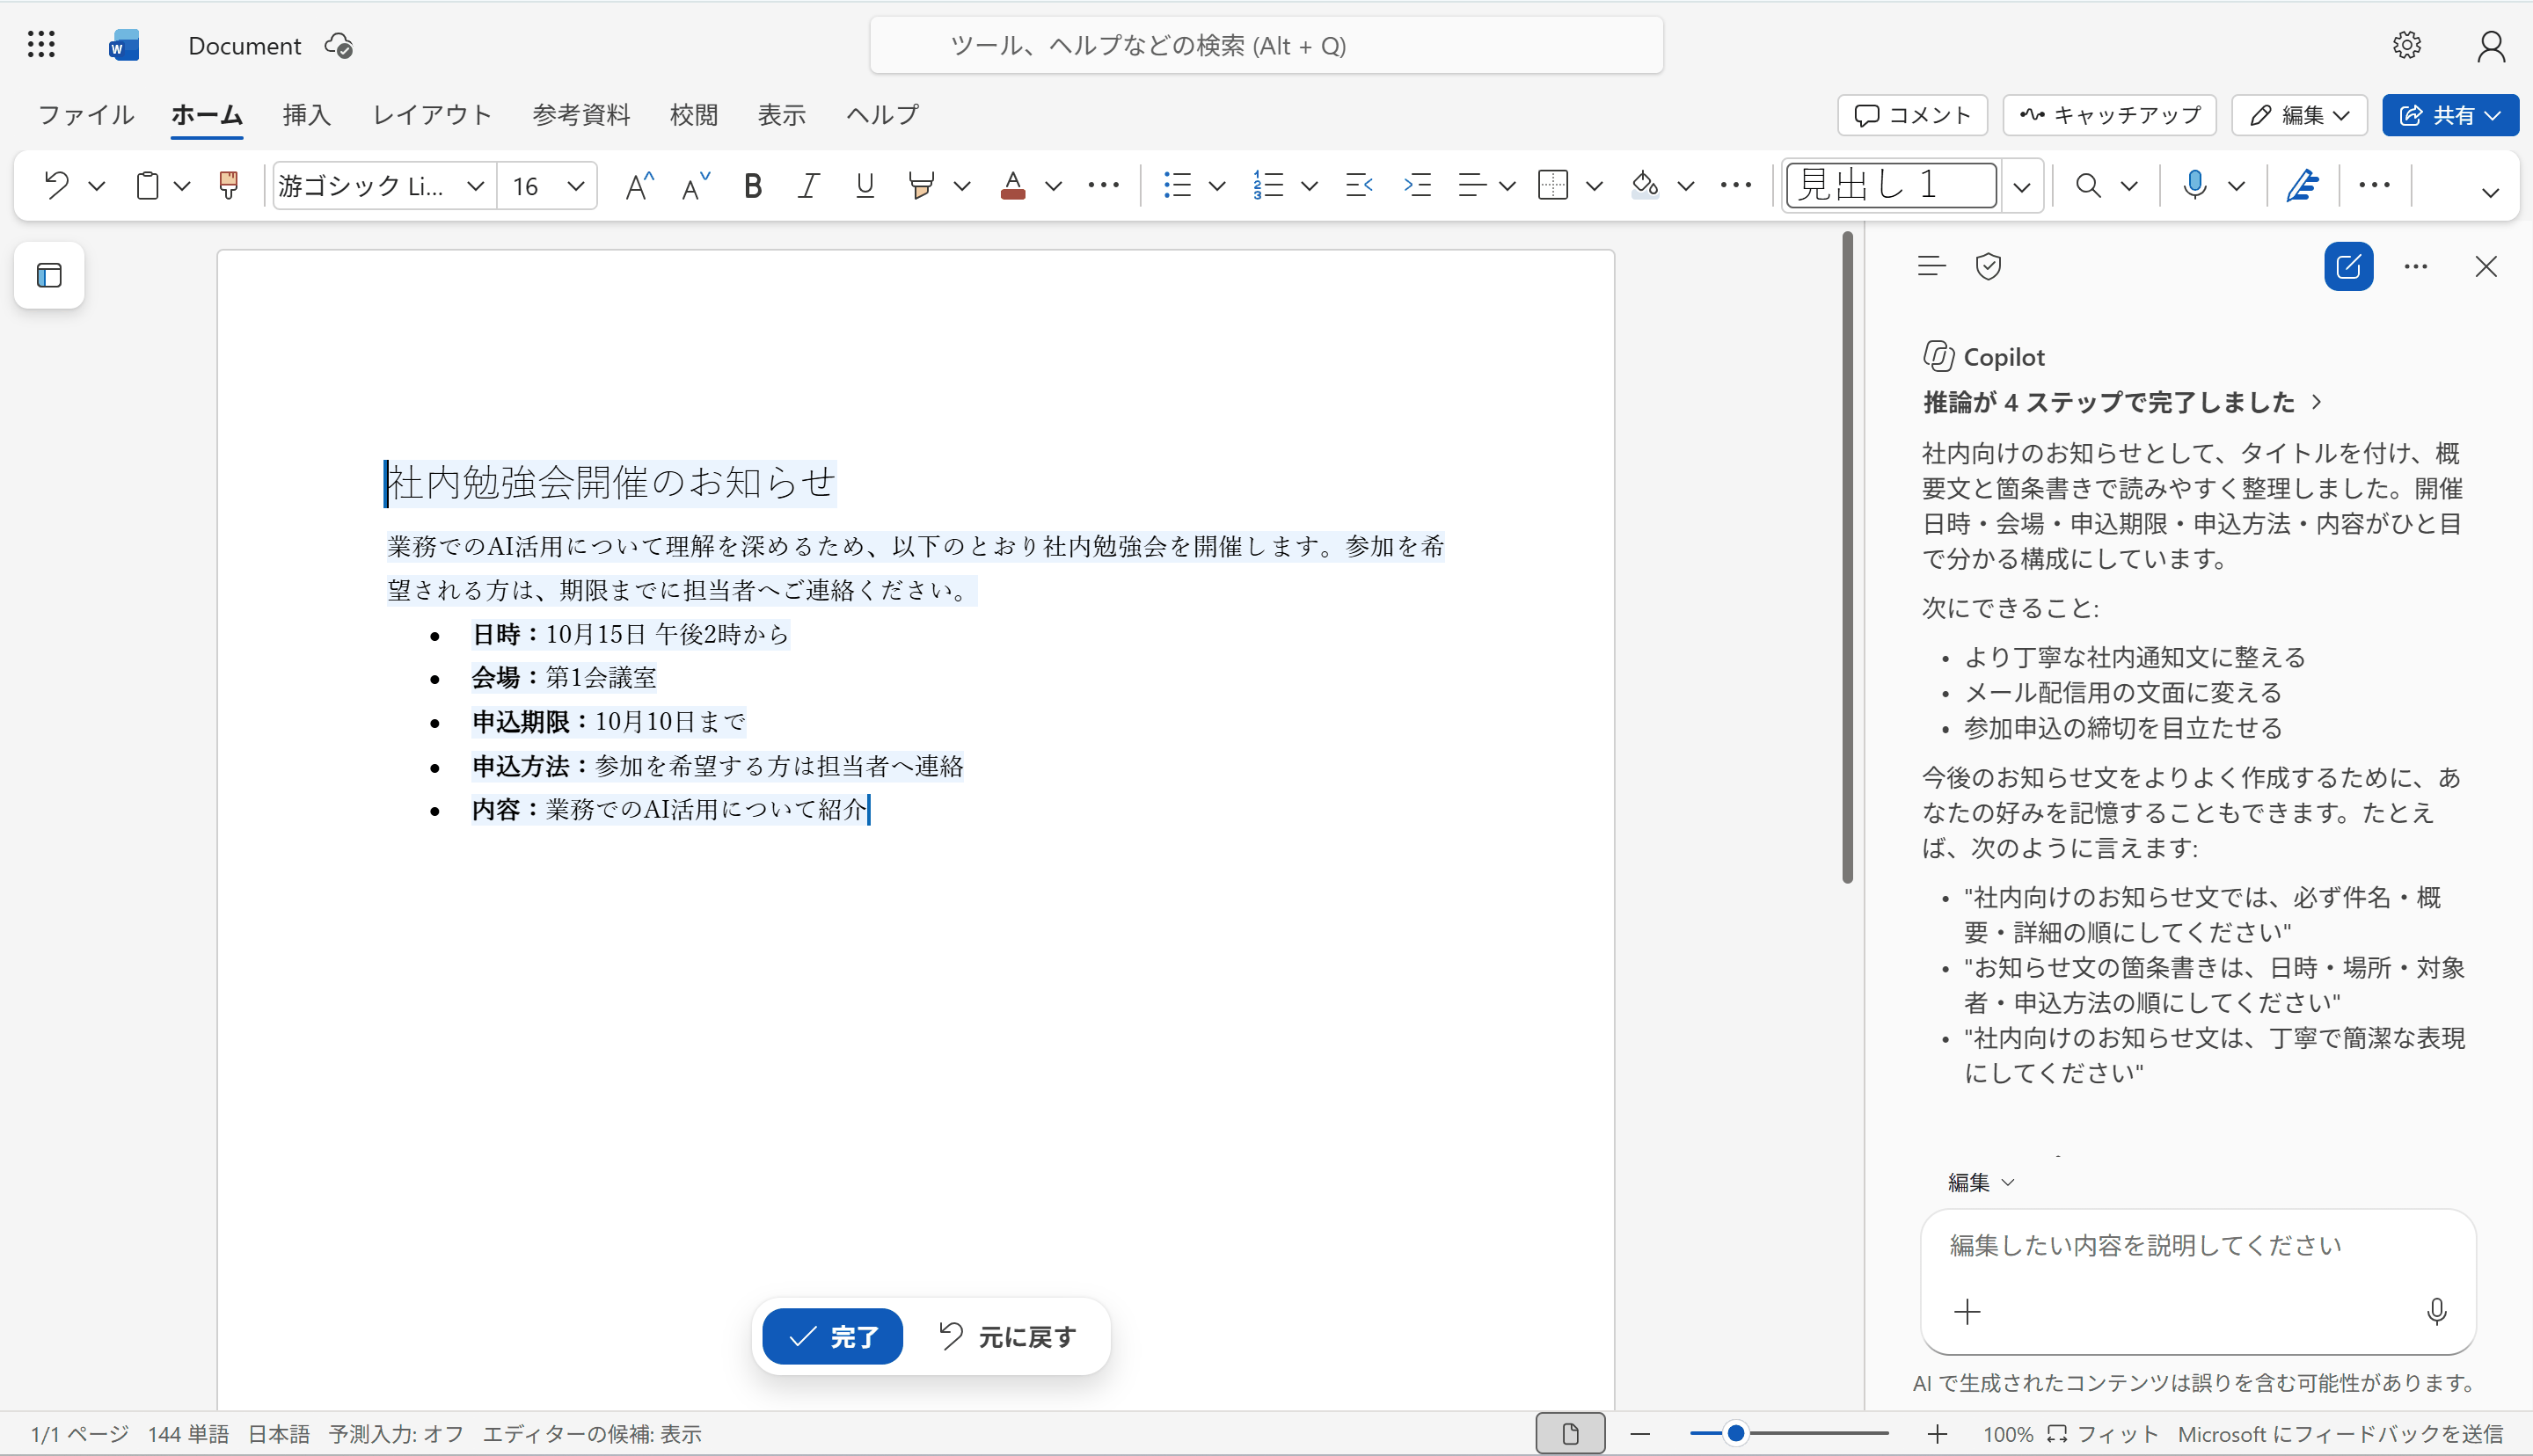Decrease font size with the smaller A icon

tap(695, 185)
